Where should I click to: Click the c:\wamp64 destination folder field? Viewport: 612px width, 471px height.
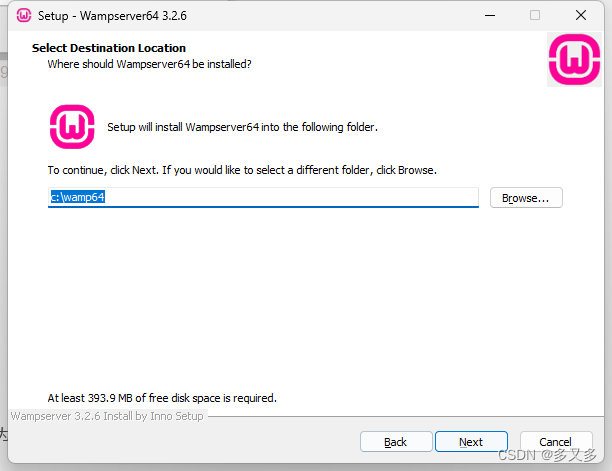[263, 197]
